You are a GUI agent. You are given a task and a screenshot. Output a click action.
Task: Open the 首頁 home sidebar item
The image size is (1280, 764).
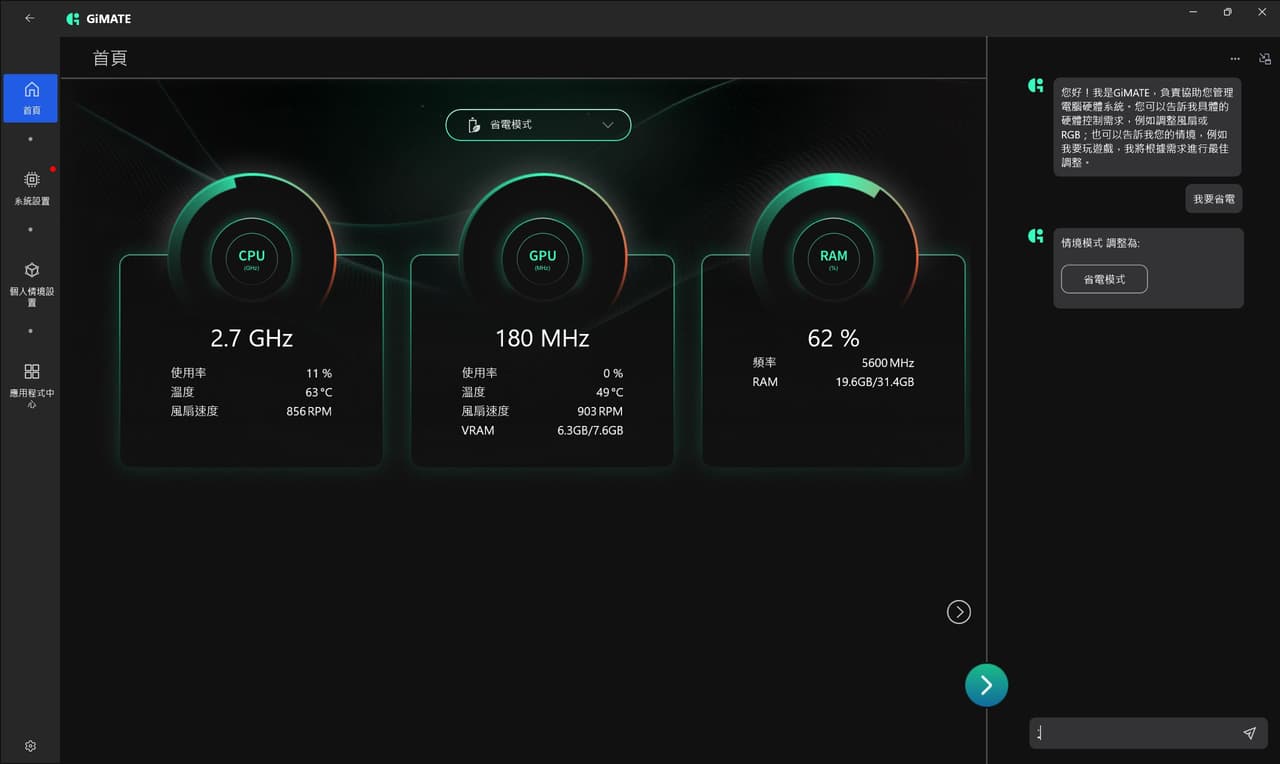click(x=31, y=98)
